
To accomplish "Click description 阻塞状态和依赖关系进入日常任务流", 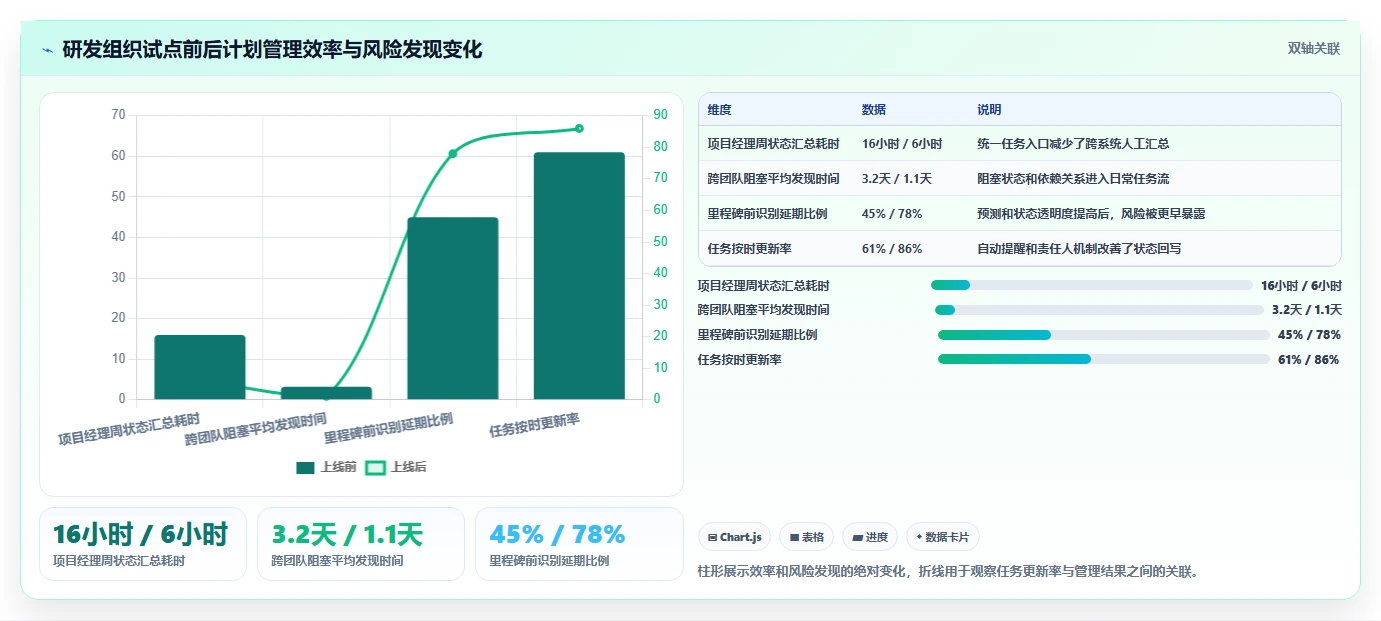I will pyautogui.click(x=1073, y=179).
